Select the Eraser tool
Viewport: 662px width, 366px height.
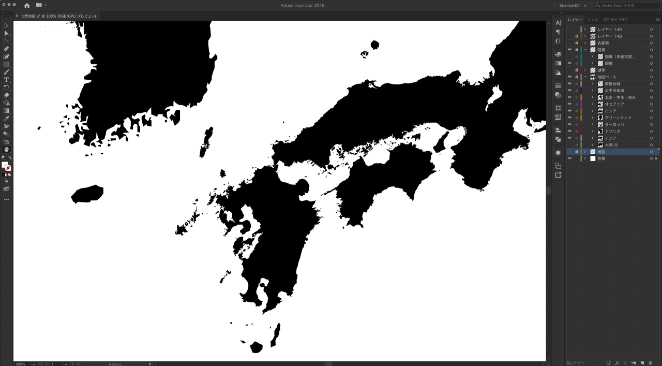point(6,95)
